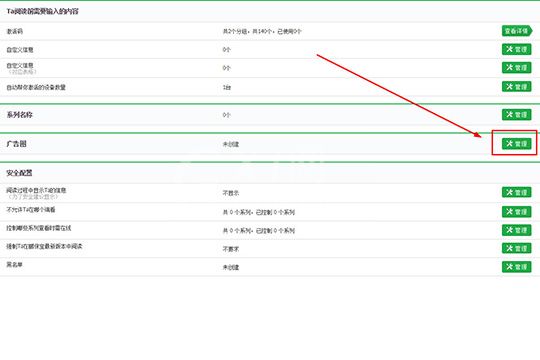The width and height of the screenshot is (540, 360).
Task: Select the 安全配置 section heading
Action: point(19,173)
